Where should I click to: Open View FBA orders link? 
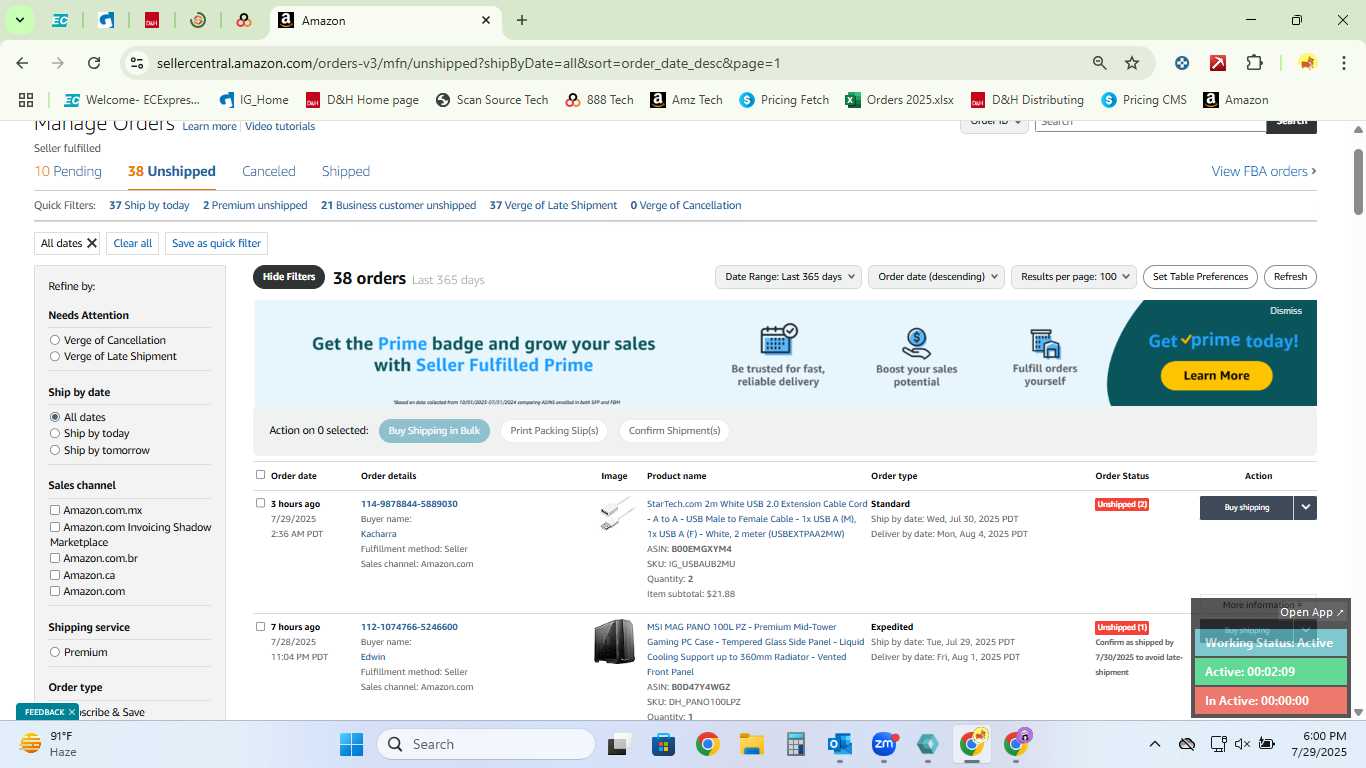[x=1264, y=171]
